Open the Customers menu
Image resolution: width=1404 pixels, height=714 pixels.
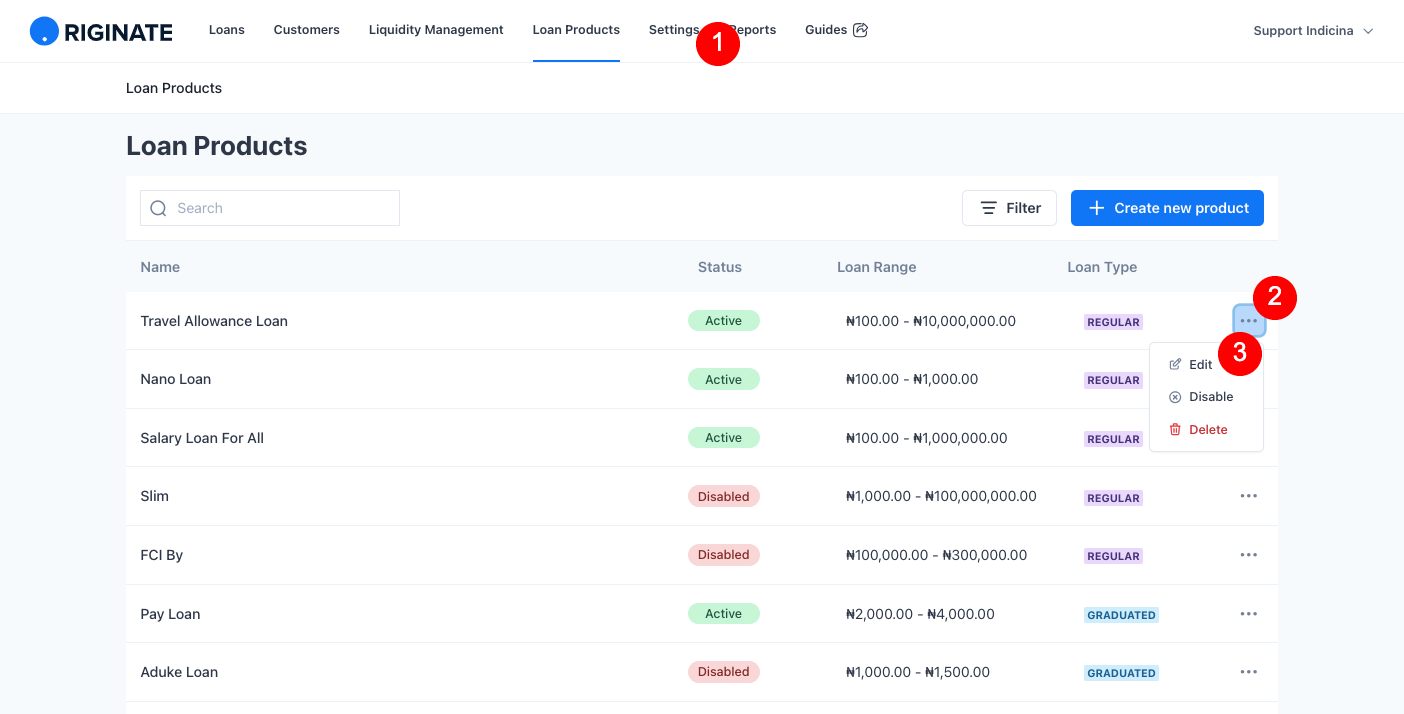(307, 30)
